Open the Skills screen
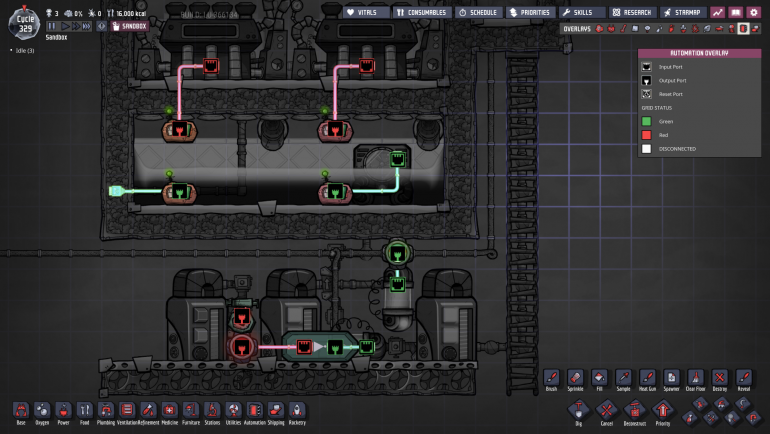Image resolution: width=770 pixels, height=434 pixels. pos(582,12)
